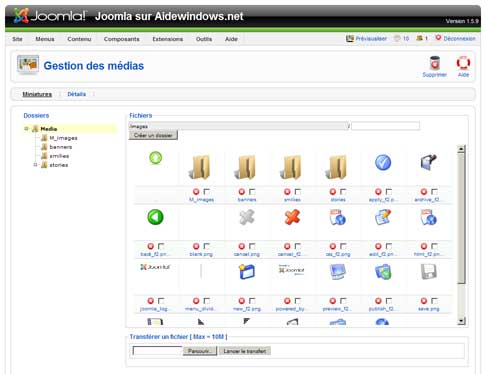Viewport: 486px width, 374px height.
Task: Click the Supprimer trash icon in toolbar
Action: (434, 63)
